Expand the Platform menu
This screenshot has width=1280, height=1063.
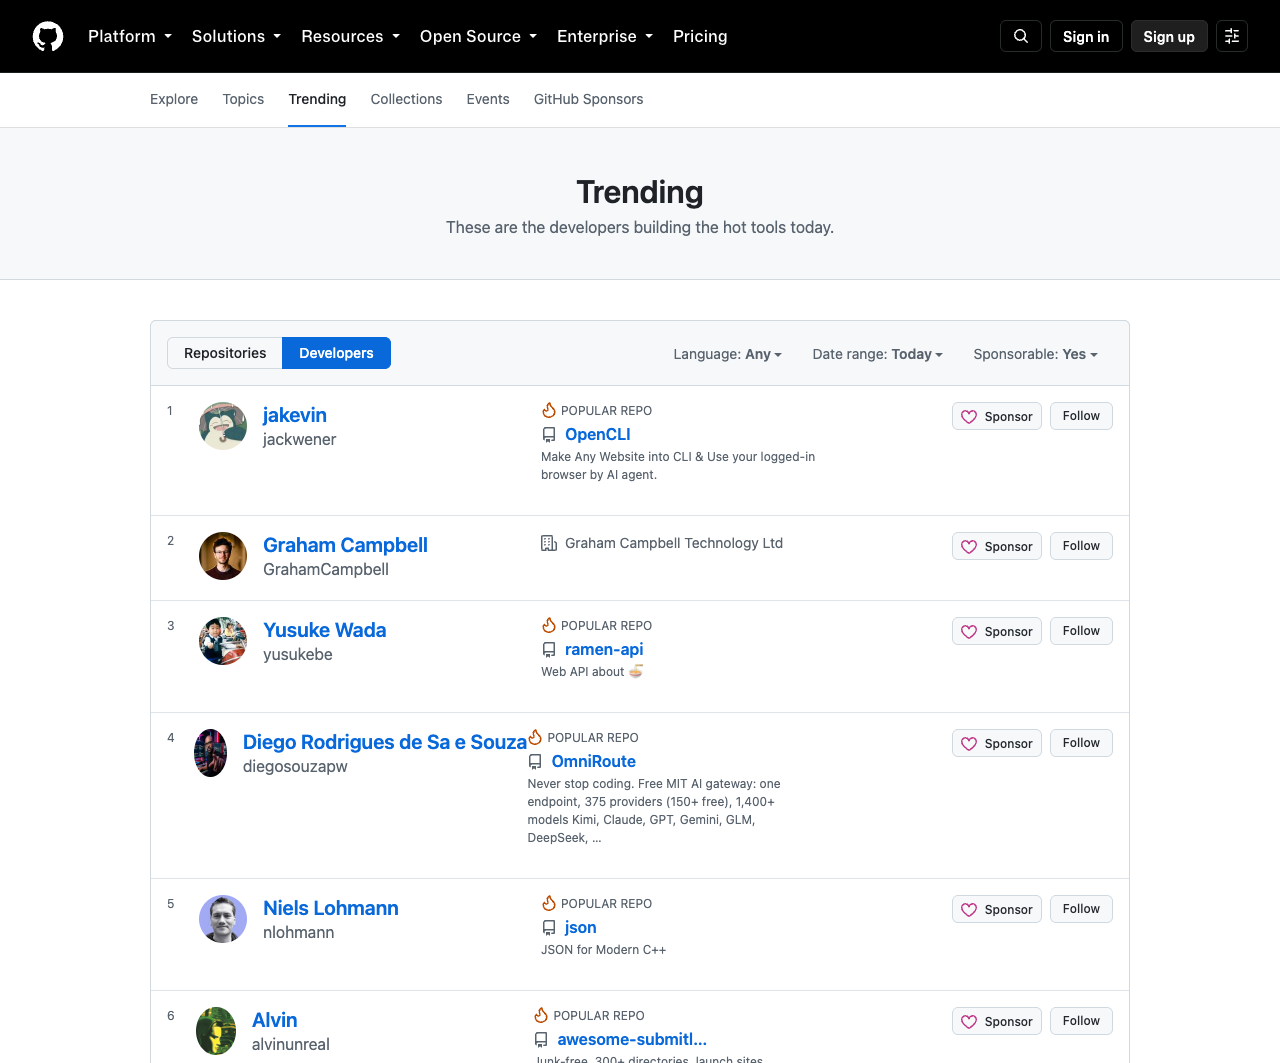[x=130, y=36]
